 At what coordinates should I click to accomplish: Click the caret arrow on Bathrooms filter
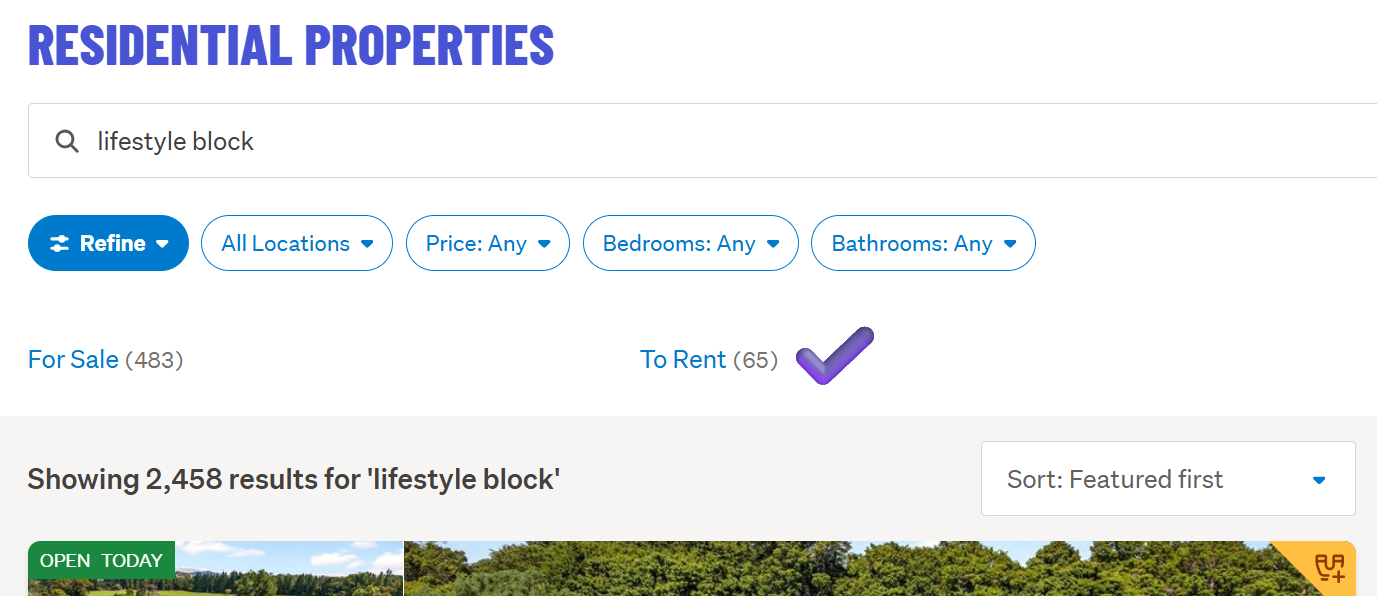(x=1010, y=243)
